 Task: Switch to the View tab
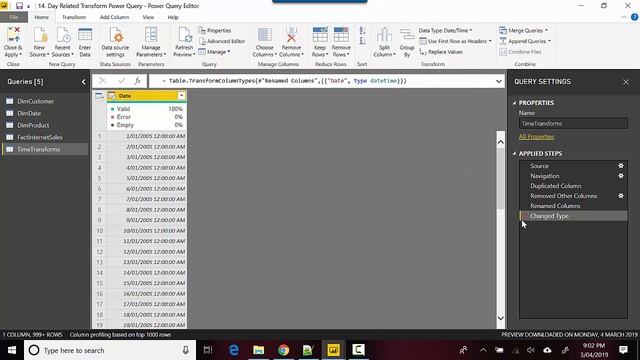(x=148, y=17)
